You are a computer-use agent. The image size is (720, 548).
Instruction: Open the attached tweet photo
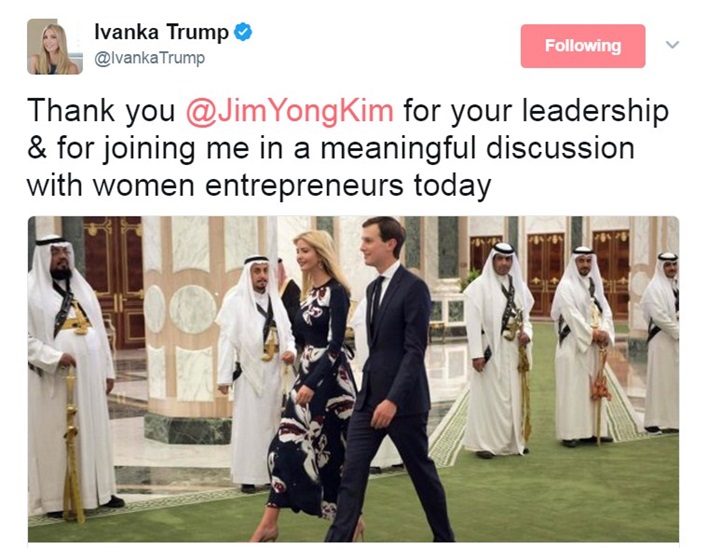coord(353,379)
